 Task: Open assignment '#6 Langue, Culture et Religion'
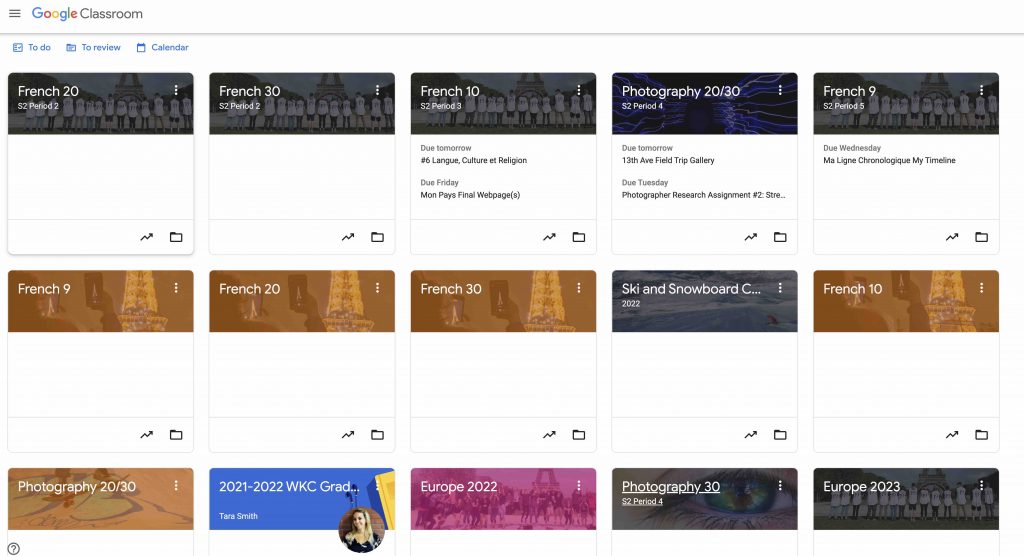[x=473, y=160]
